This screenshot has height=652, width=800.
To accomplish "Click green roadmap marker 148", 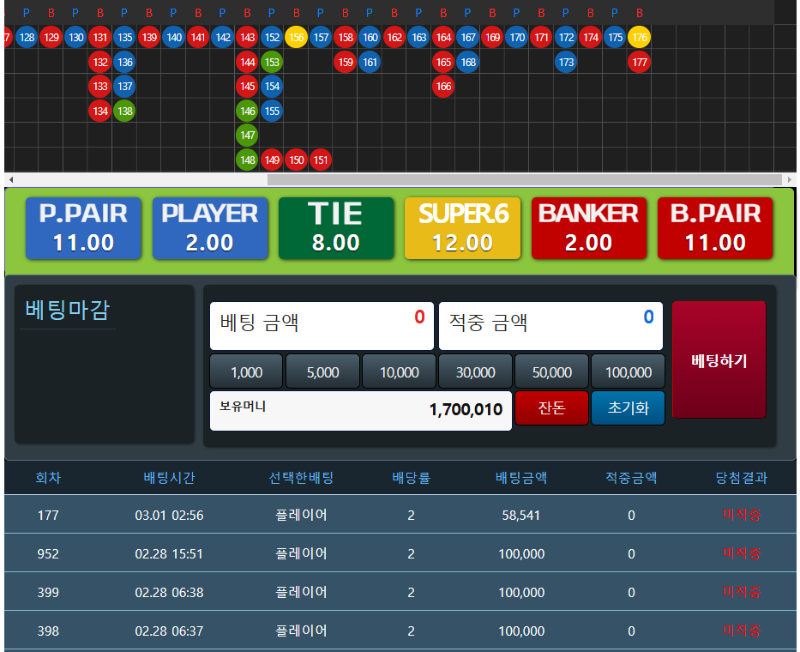I will 247,160.
